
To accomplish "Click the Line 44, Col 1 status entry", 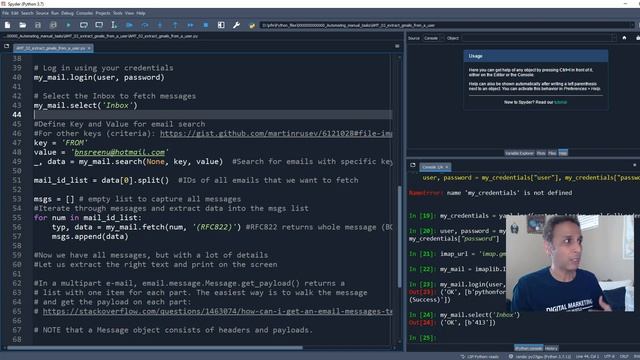I will [x=587, y=357].
